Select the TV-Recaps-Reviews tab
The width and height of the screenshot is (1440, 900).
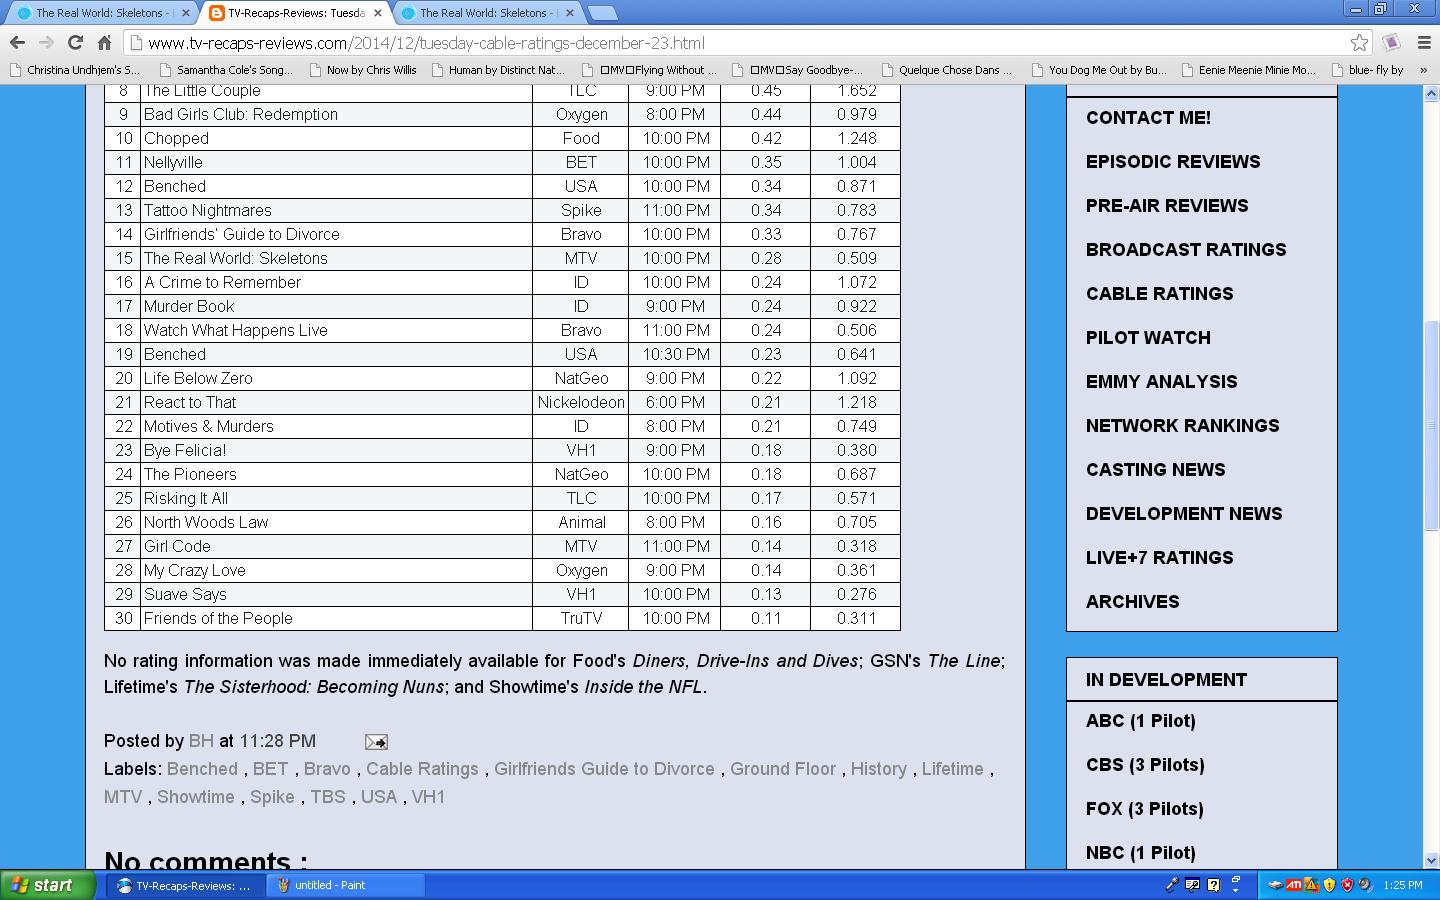pyautogui.click(x=292, y=13)
